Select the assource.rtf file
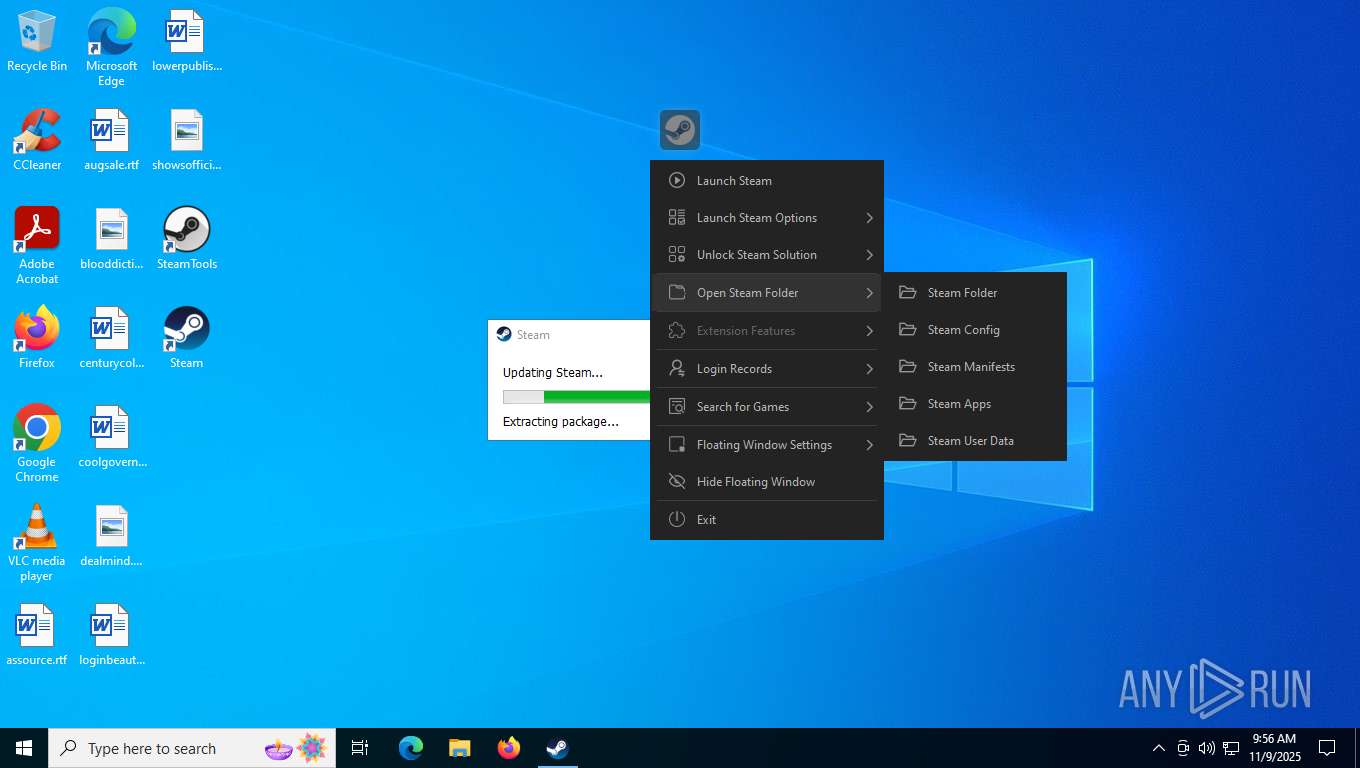The width and height of the screenshot is (1360, 768). click(37, 634)
